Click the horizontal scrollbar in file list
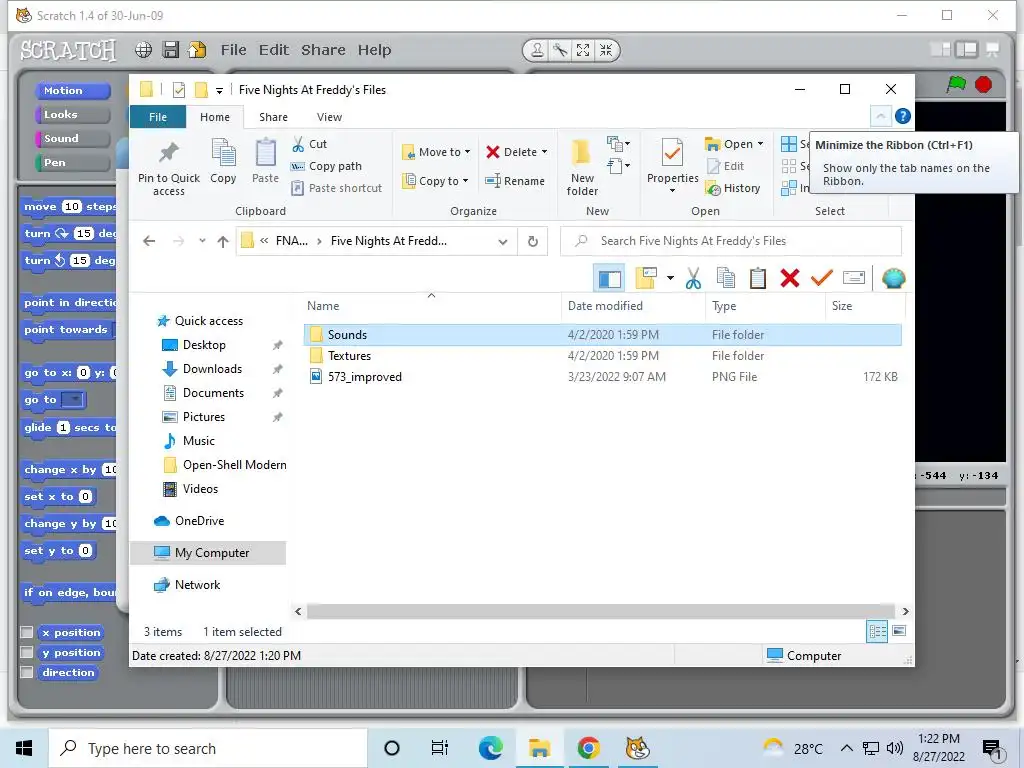This screenshot has height=768, width=1024. click(601, 611)
